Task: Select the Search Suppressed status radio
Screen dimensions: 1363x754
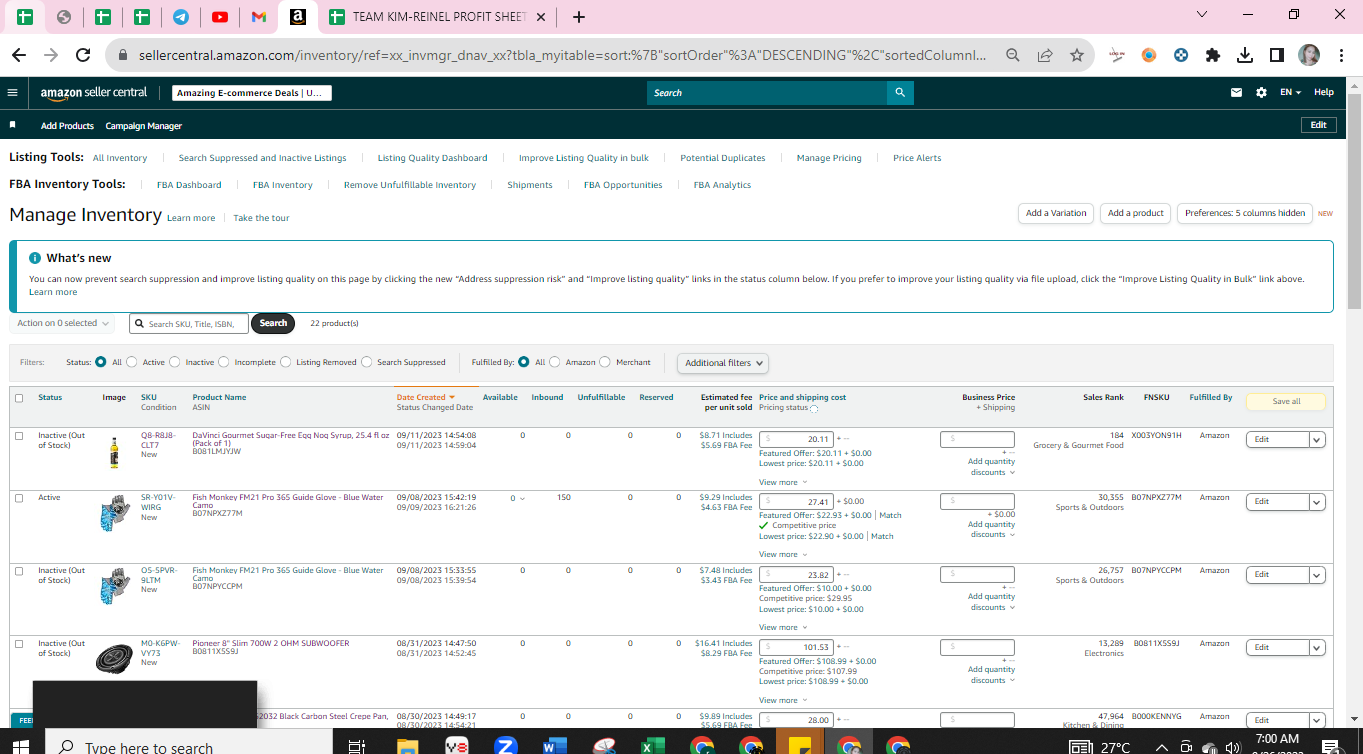Action: (367, 362)
